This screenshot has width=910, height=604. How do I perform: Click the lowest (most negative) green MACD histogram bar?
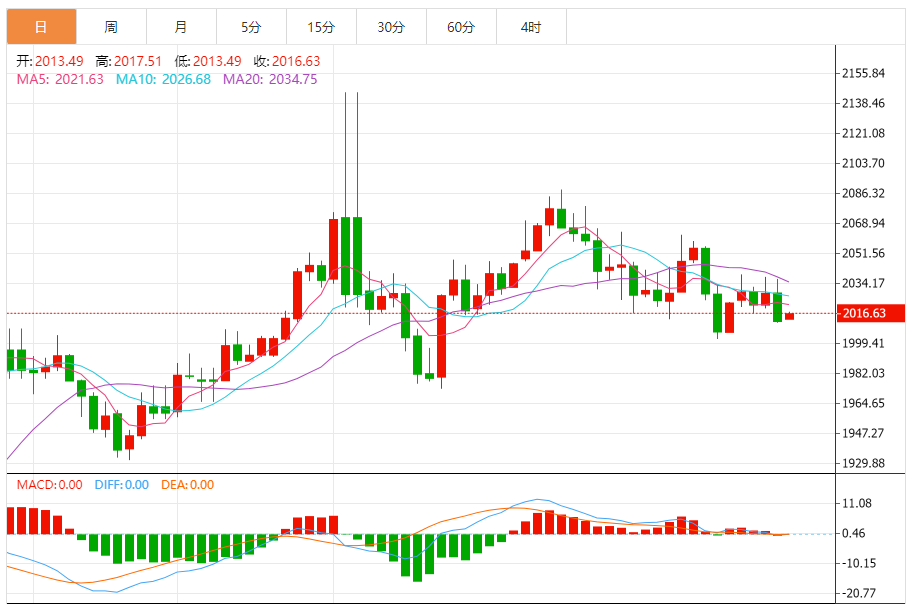click(x=417, y=558)
